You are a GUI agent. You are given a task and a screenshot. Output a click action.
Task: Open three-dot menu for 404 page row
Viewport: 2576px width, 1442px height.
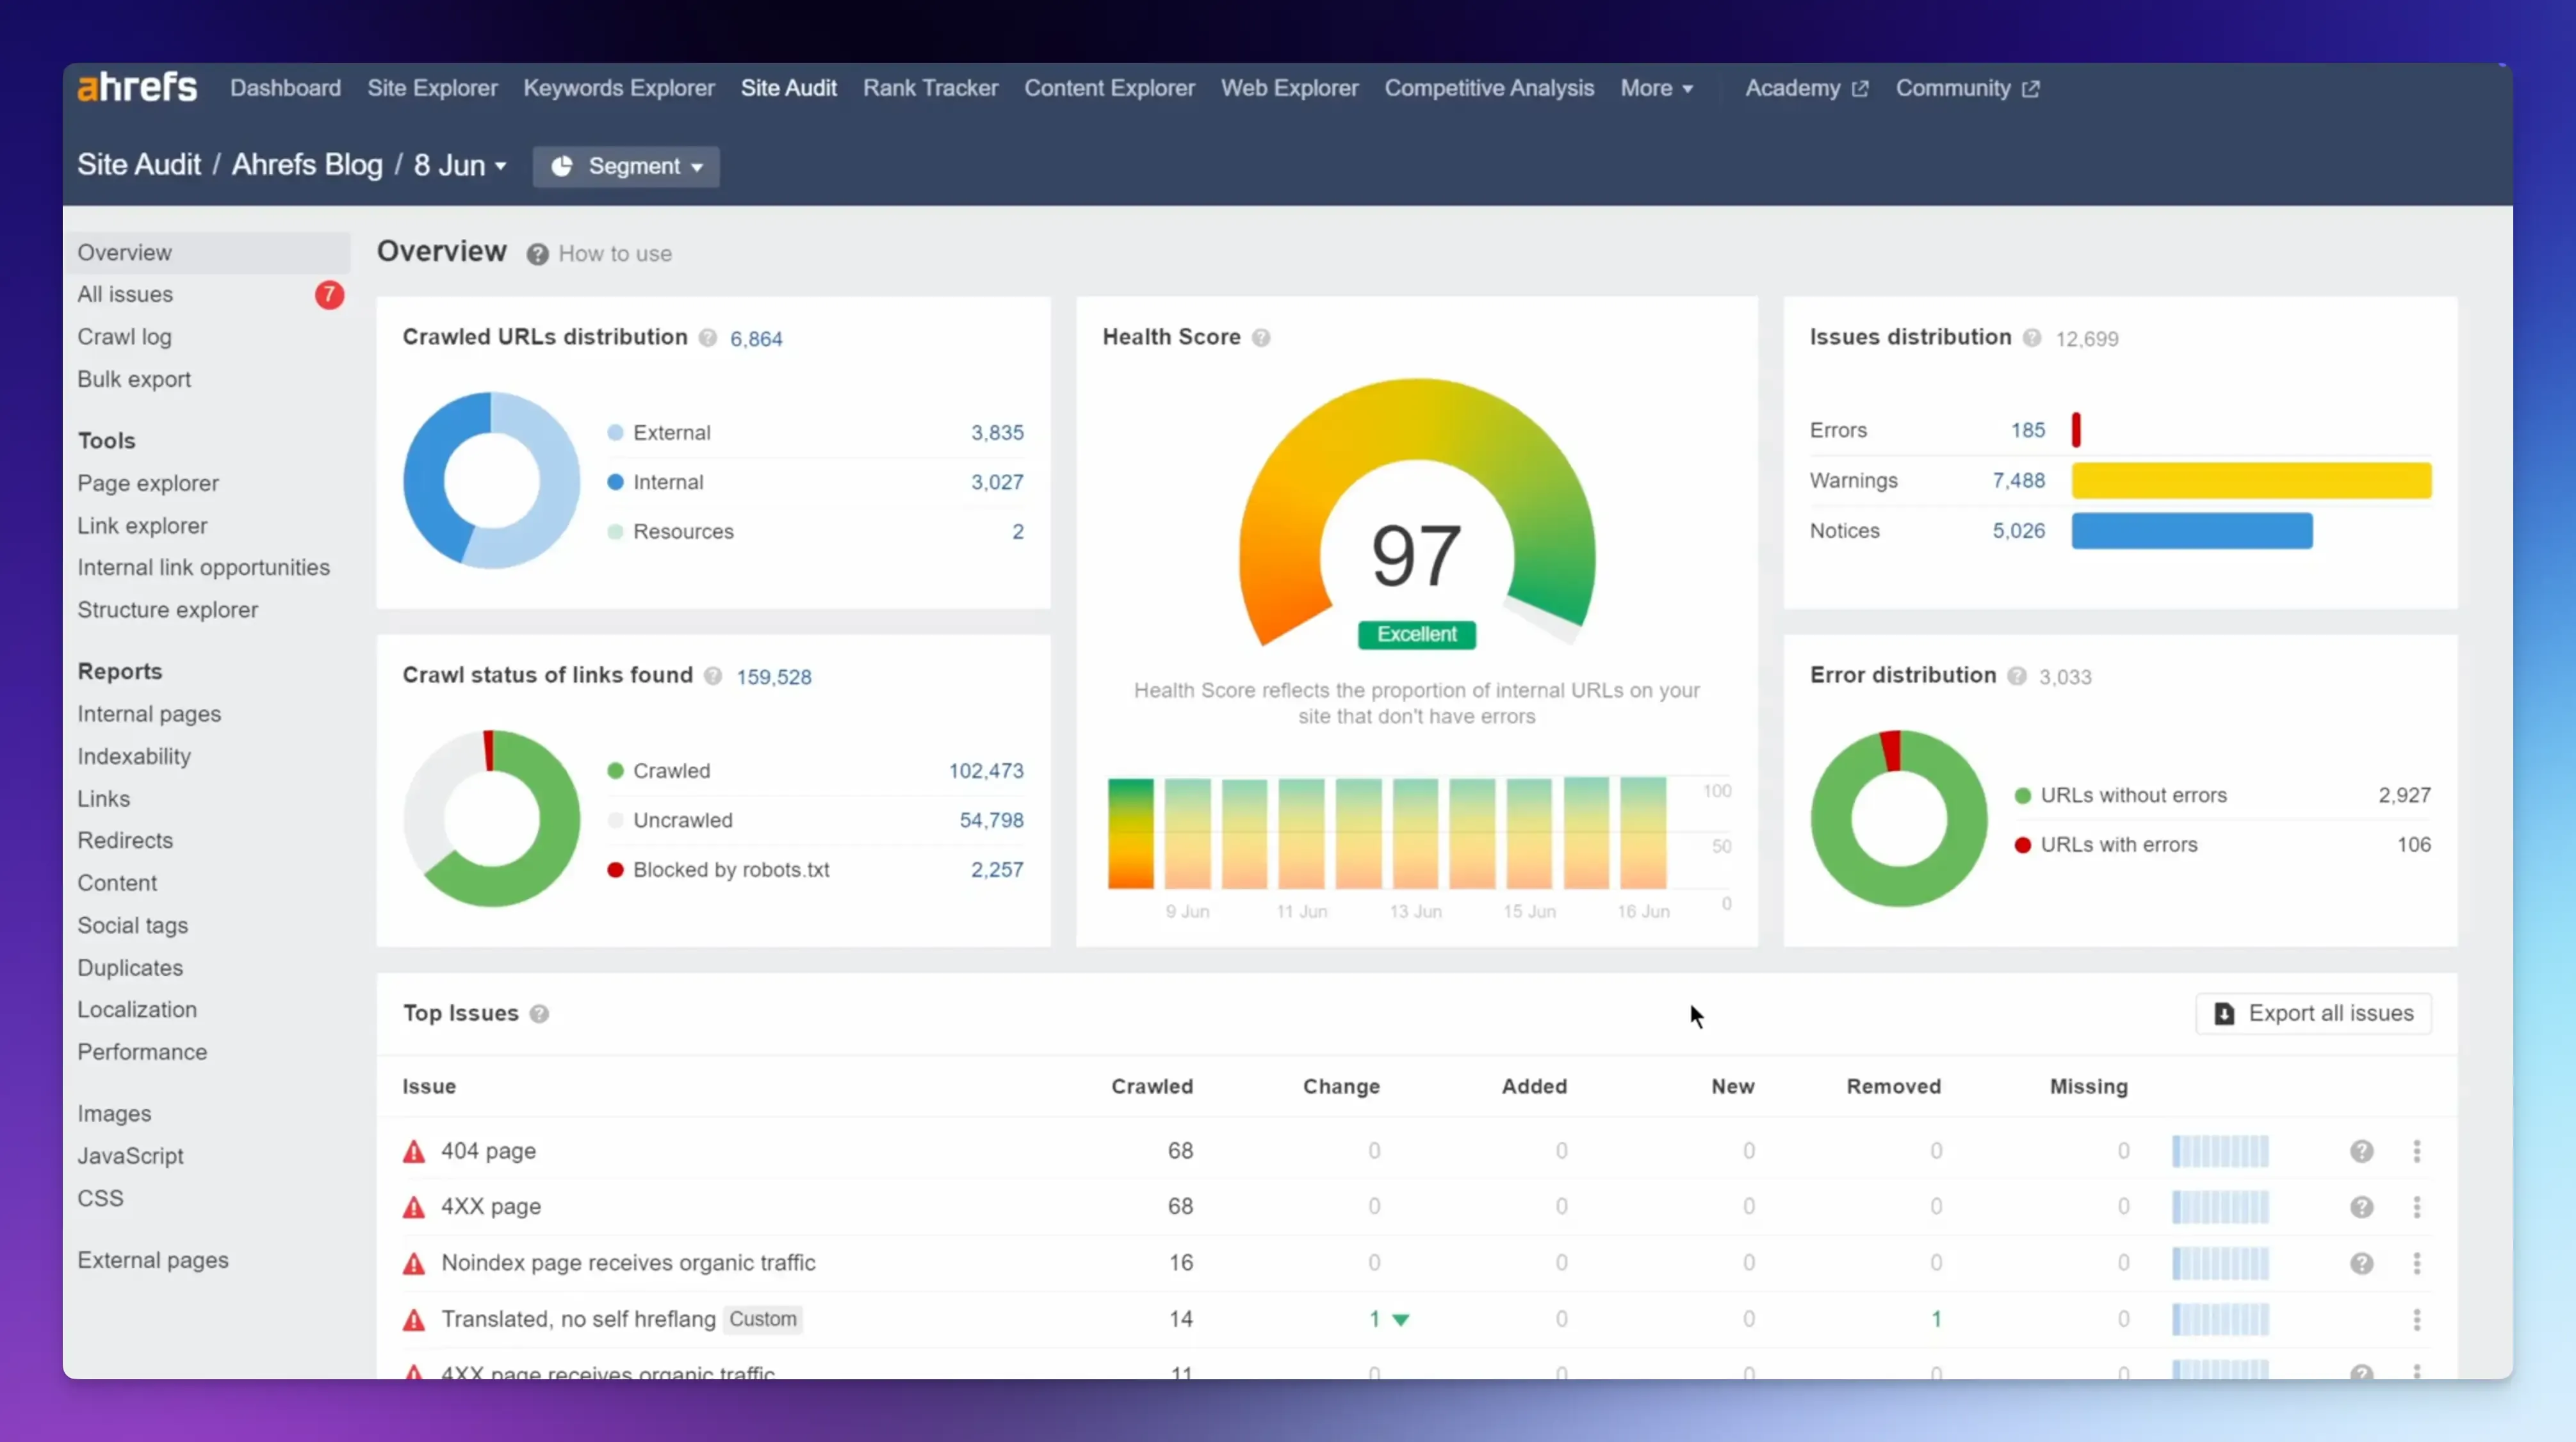(x=2417, y=1151)
